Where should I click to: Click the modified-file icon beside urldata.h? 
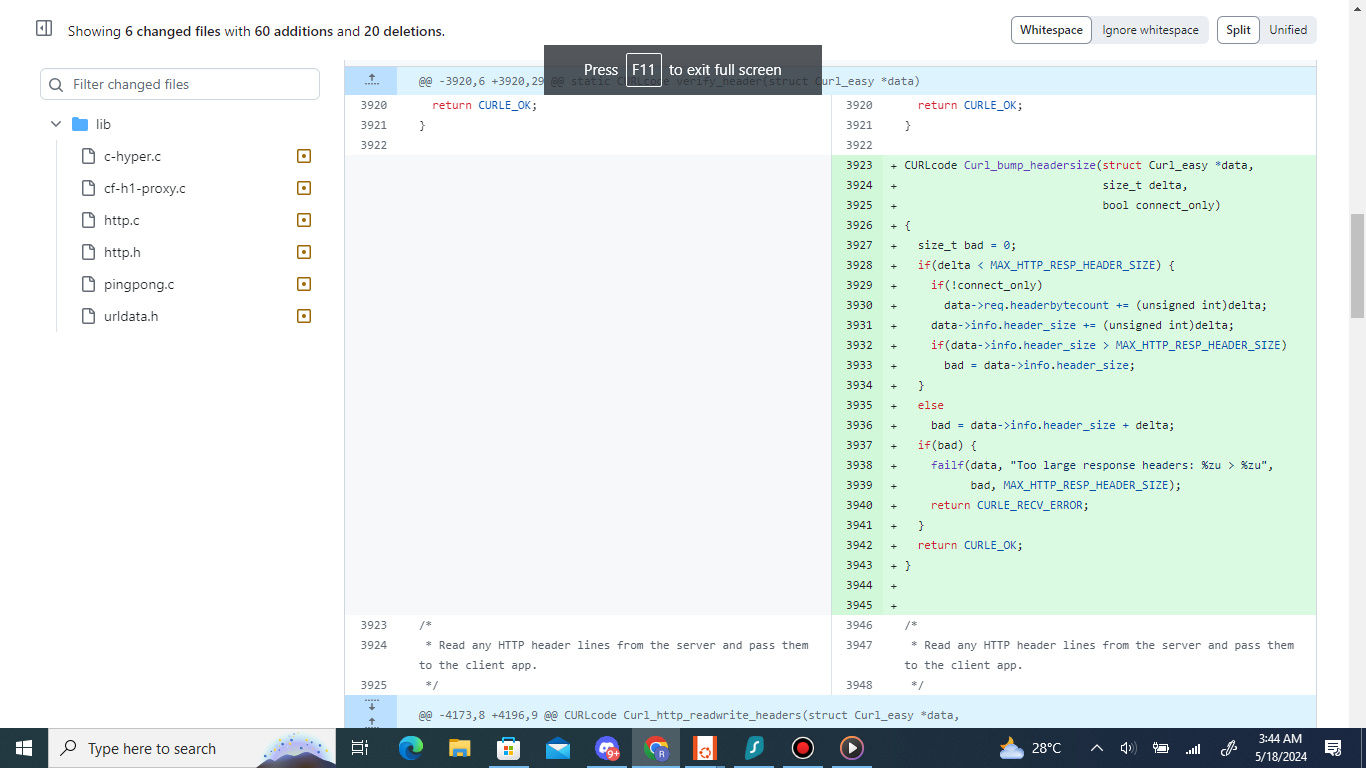(x=304, y=316)
